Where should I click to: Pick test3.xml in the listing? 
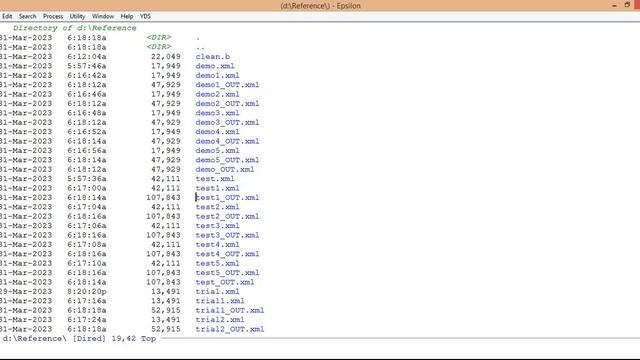(218, 226)
